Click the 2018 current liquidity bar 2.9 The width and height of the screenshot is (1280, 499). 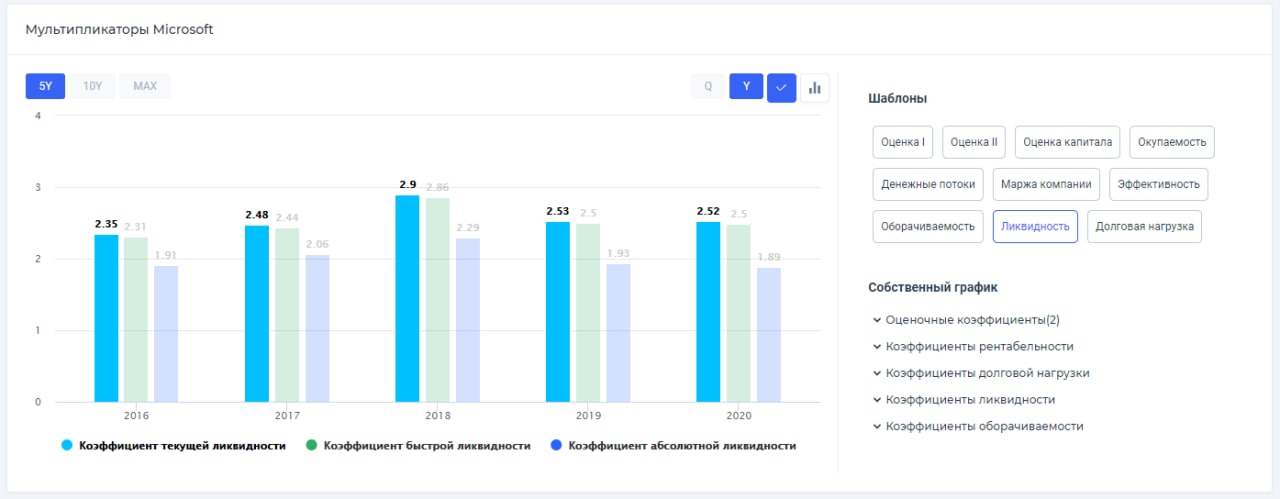407,298
